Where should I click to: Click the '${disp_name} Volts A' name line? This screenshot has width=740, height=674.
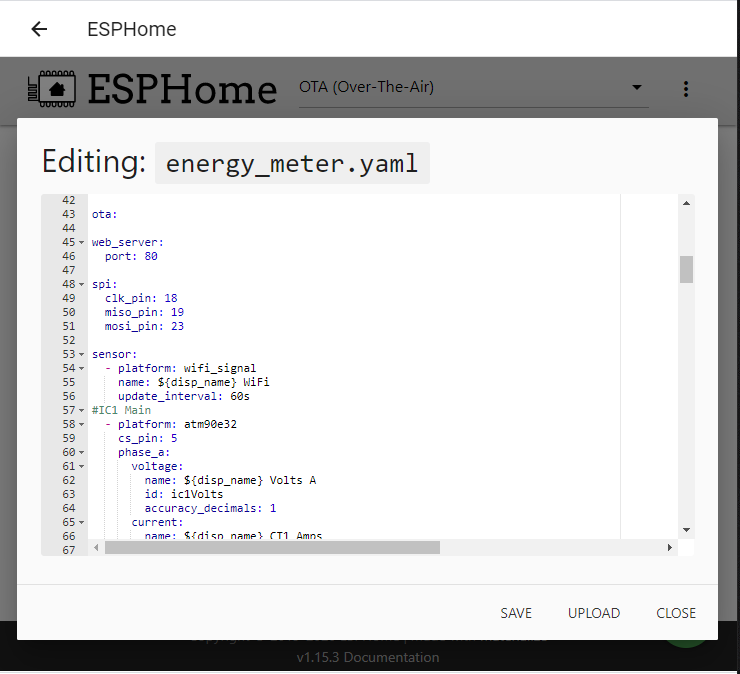[230, 480]
